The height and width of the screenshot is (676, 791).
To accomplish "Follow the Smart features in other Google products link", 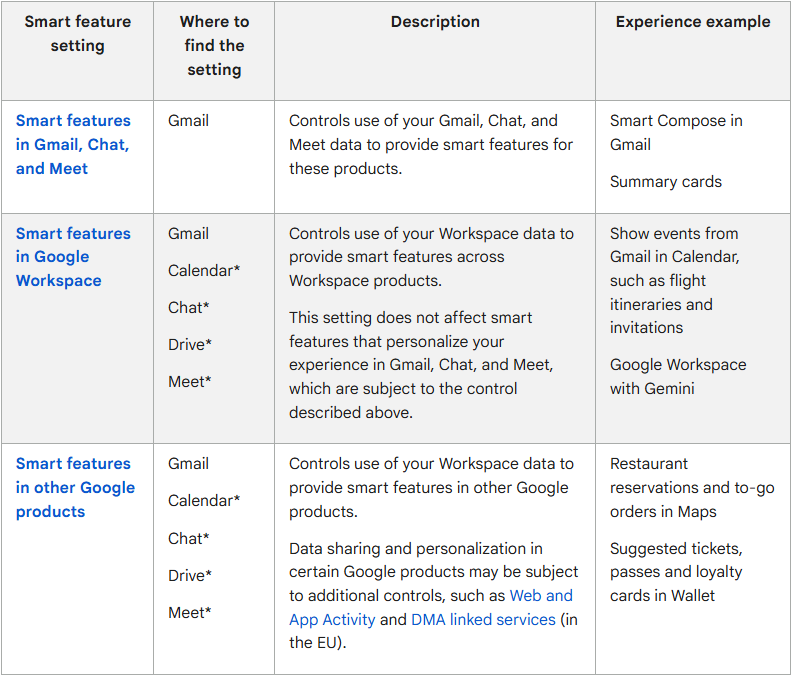I will pos(75,487).
